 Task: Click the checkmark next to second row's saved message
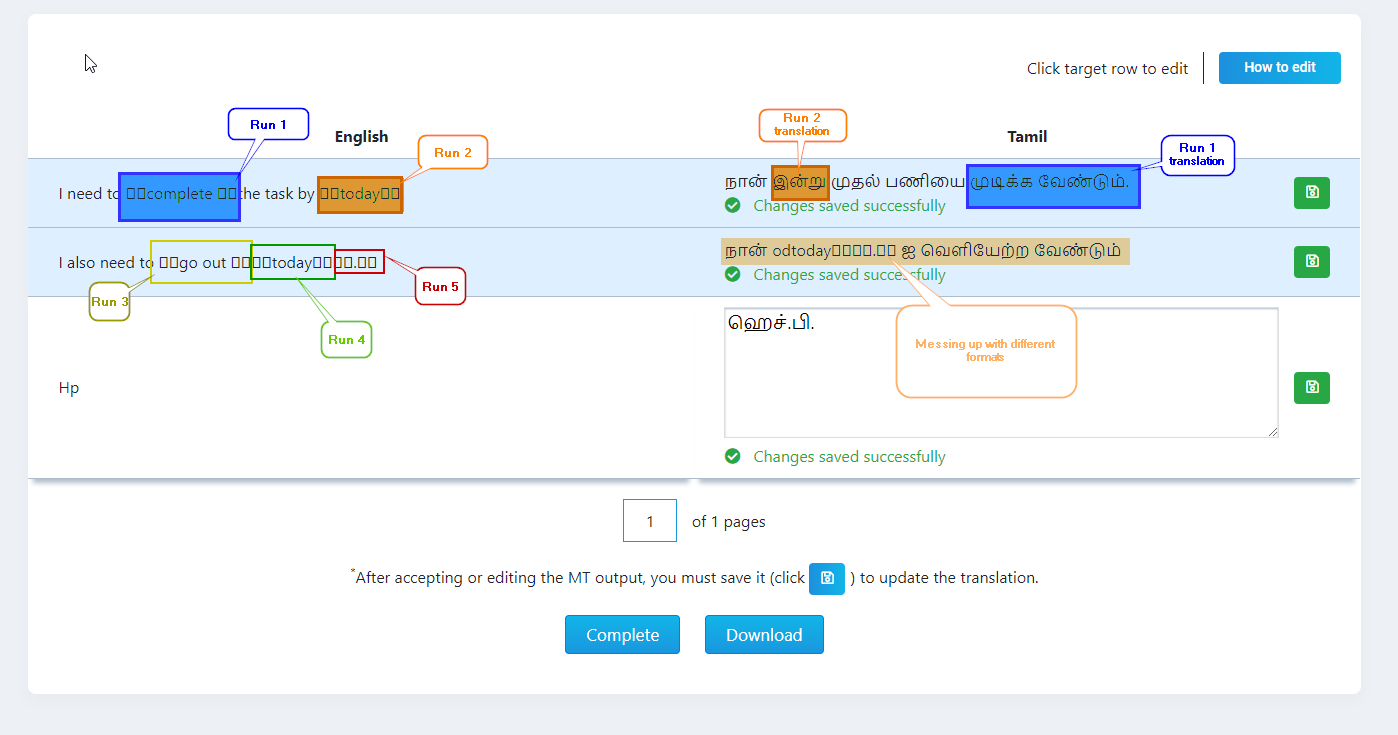[x=733, y=274]
